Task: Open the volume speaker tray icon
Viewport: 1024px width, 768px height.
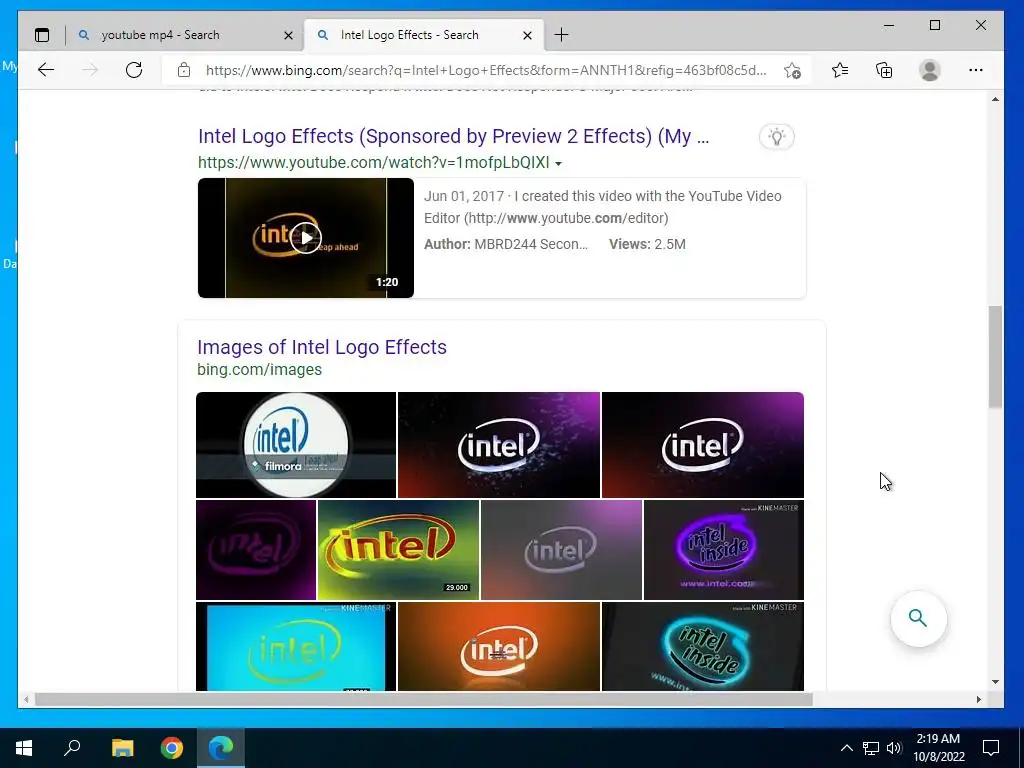Action: pyautogui.click(x=894, y=748)
